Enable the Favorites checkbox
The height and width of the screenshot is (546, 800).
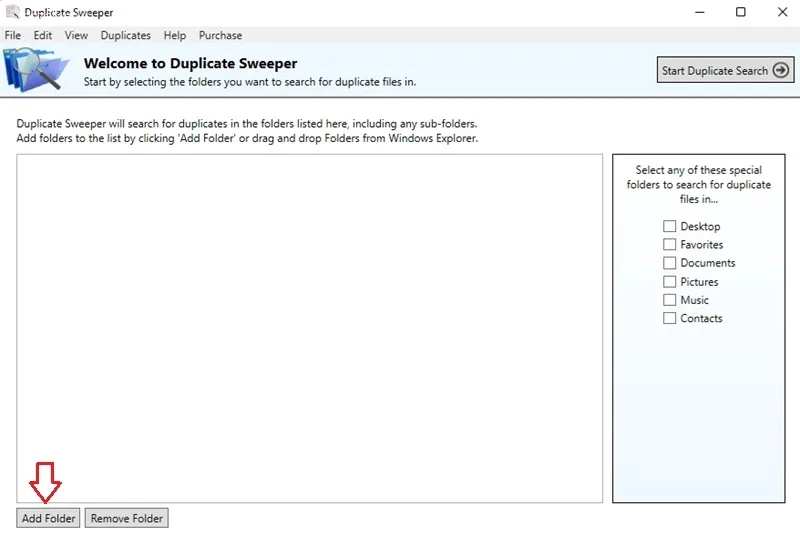pyautogui.click(x=669, y=244)
